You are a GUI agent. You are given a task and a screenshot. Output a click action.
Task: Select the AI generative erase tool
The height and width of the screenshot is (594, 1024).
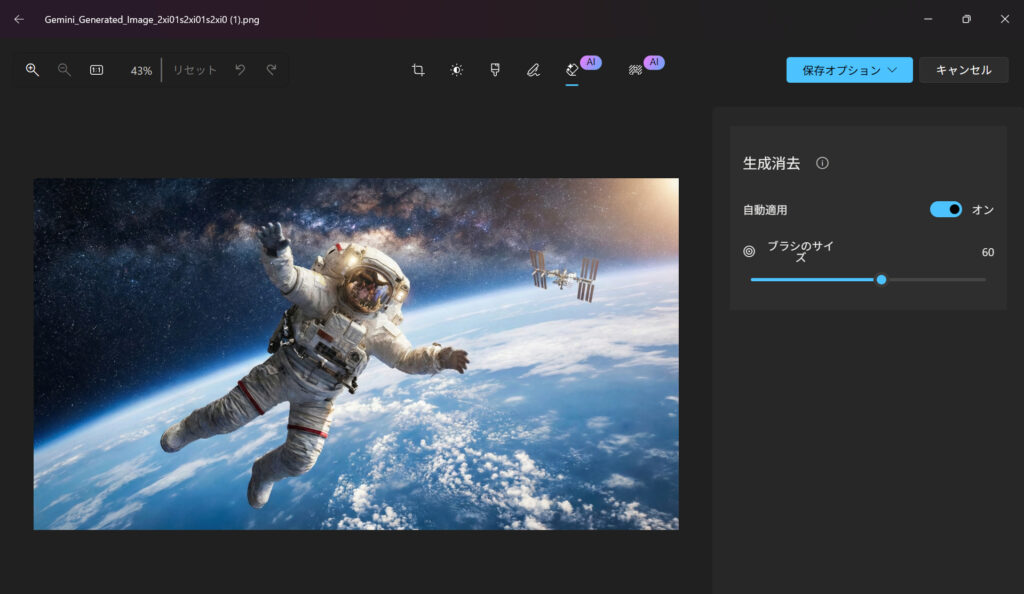[x=572, y=70]
